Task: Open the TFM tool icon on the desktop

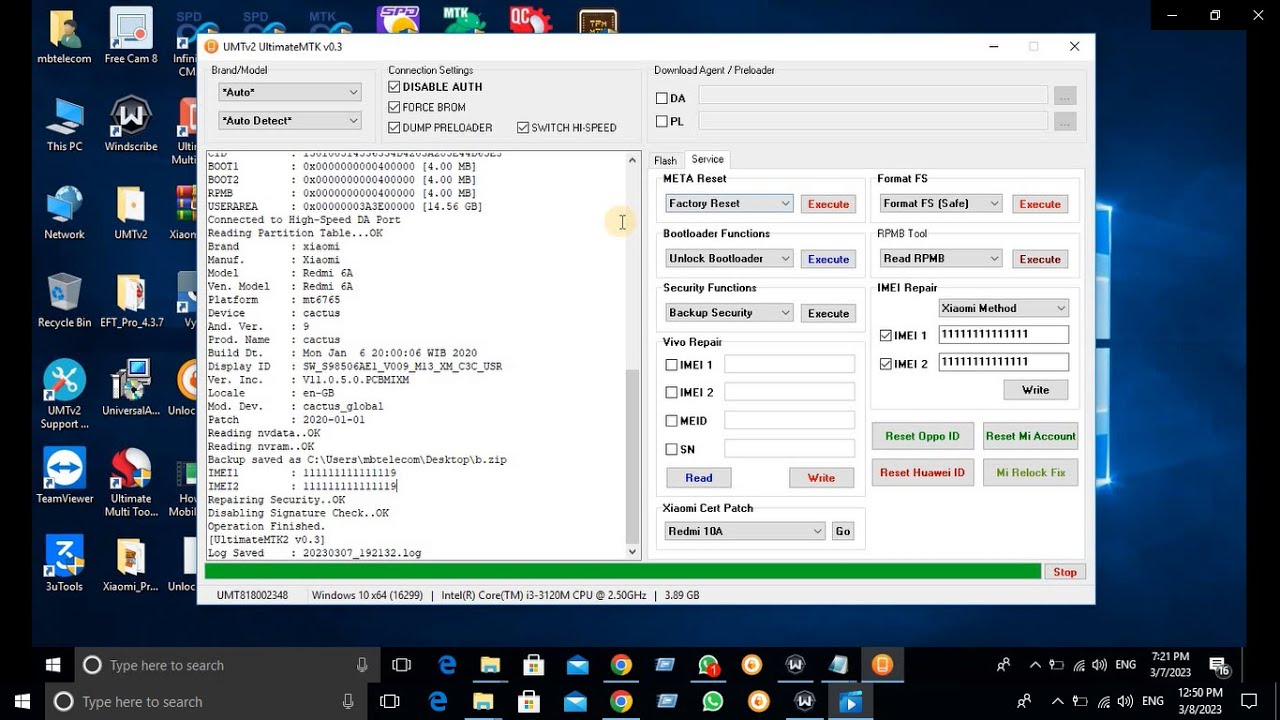Action: 598,21
